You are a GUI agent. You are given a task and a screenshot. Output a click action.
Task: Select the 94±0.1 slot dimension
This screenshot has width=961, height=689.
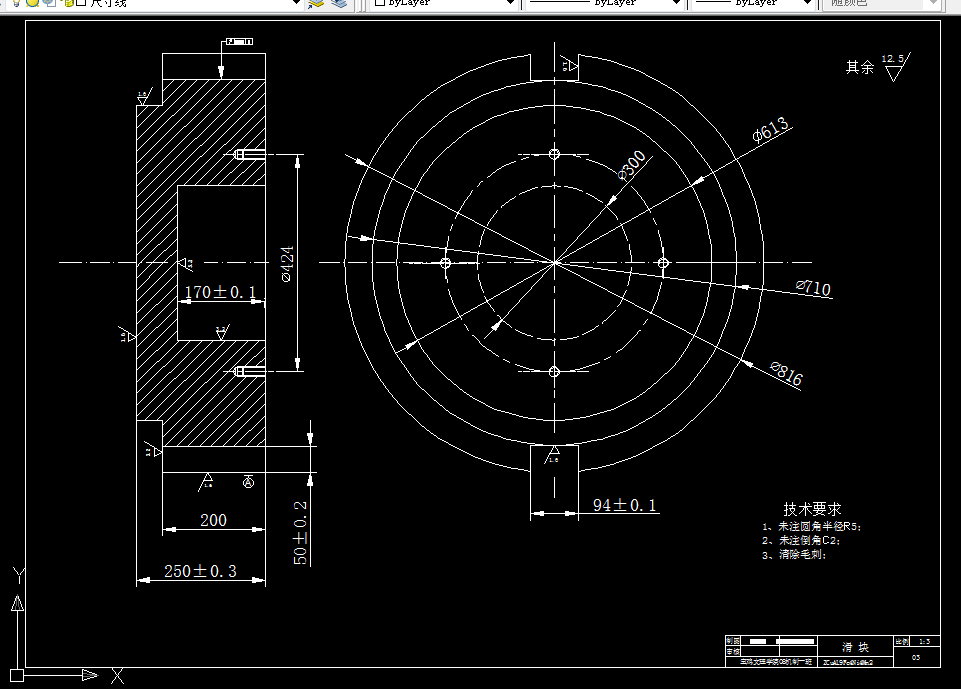pyautogui.click(x=625, y=505)
